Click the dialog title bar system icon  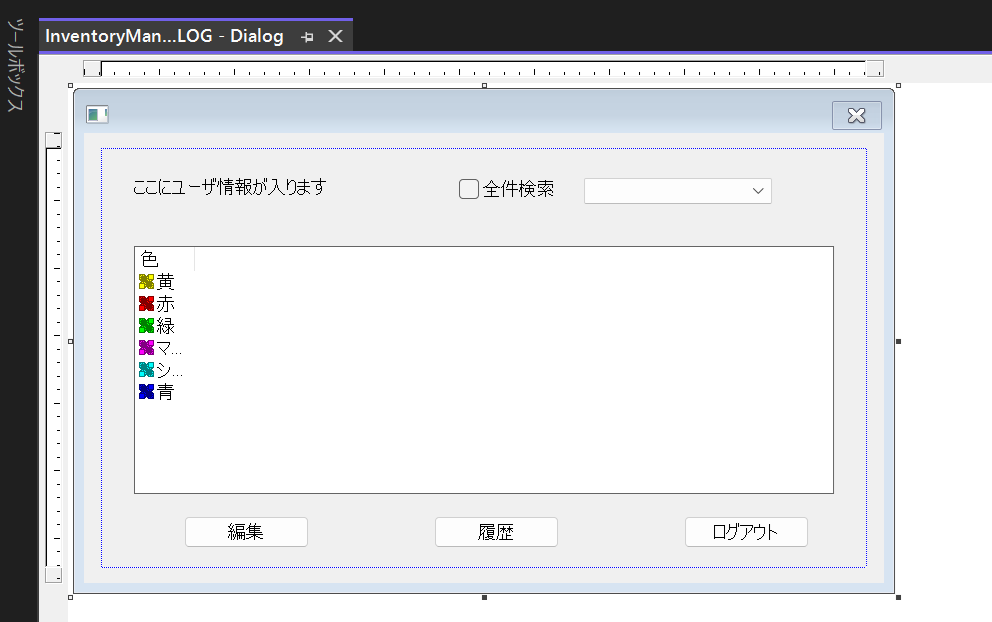(97, 115)
